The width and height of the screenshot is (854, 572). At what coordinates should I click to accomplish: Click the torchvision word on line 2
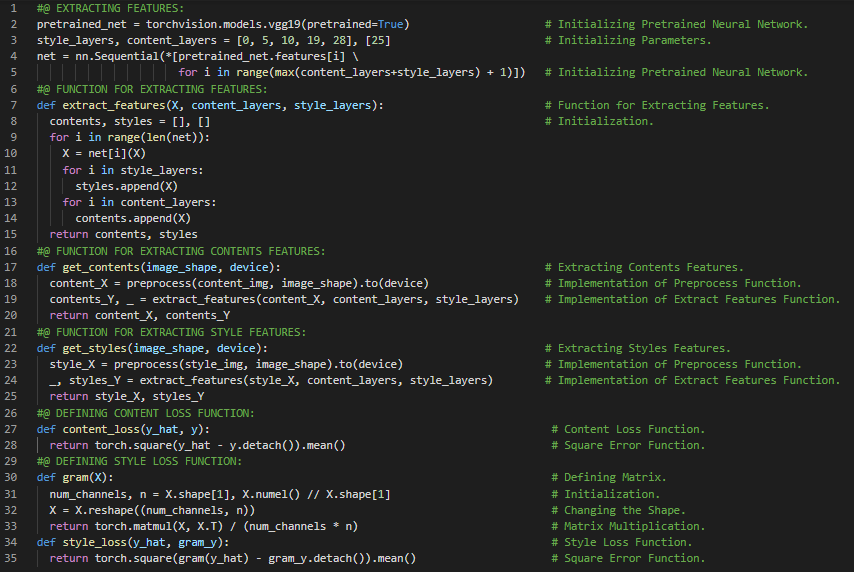tap(178, 23)
